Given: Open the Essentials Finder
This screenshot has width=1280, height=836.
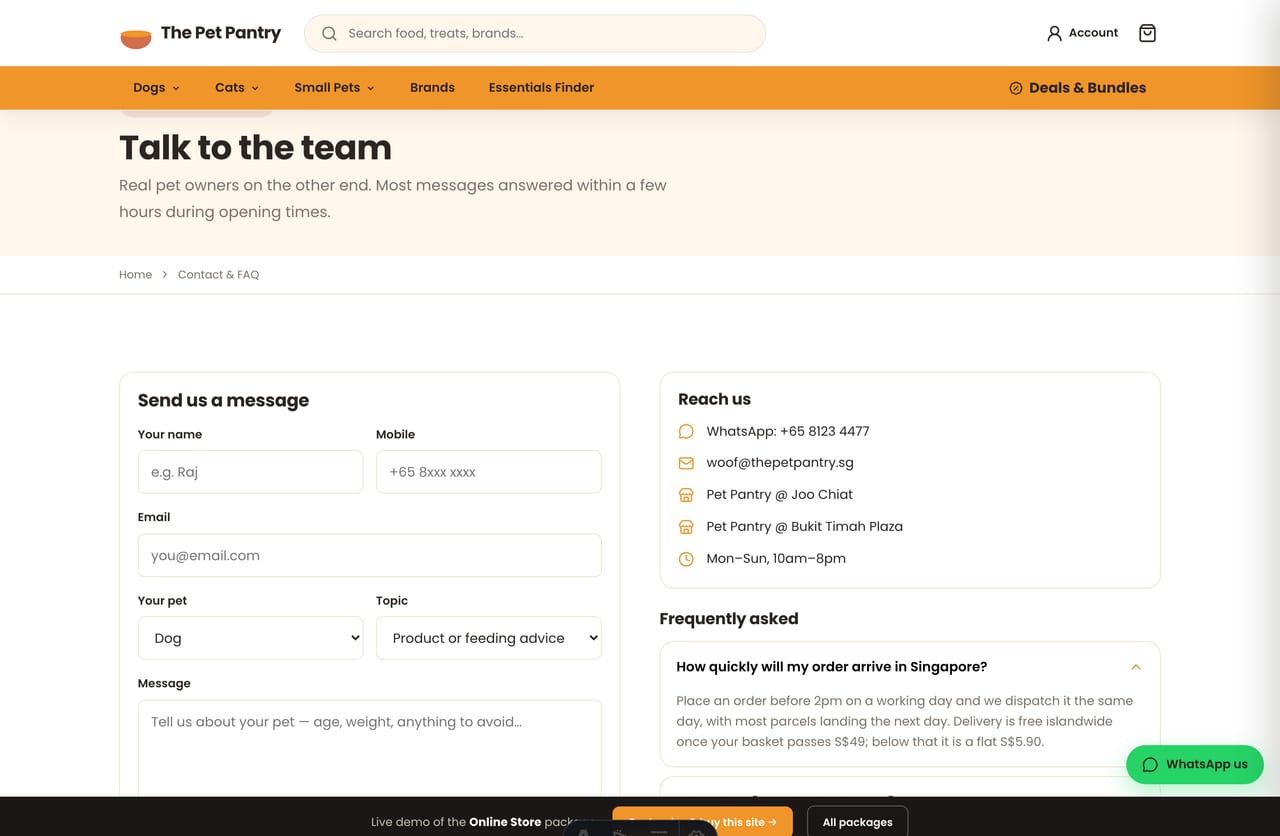Looking at the screenshot, I should [x=541, y=87].
